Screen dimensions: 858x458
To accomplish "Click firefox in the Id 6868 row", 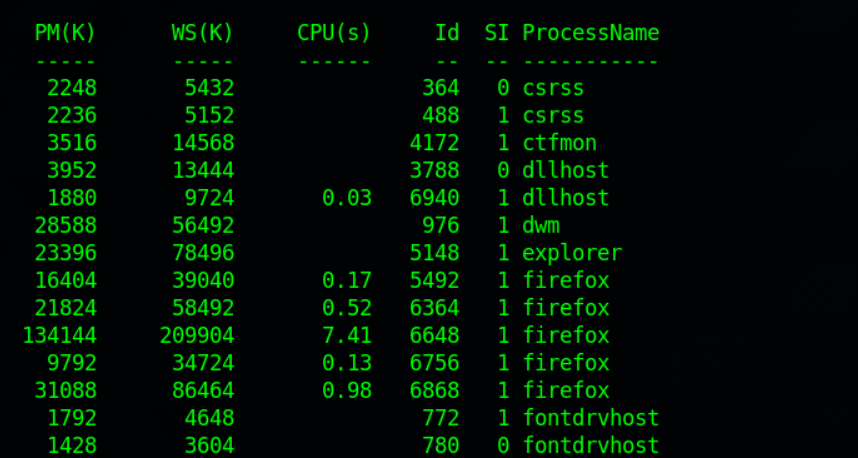I will coord(566,390).
